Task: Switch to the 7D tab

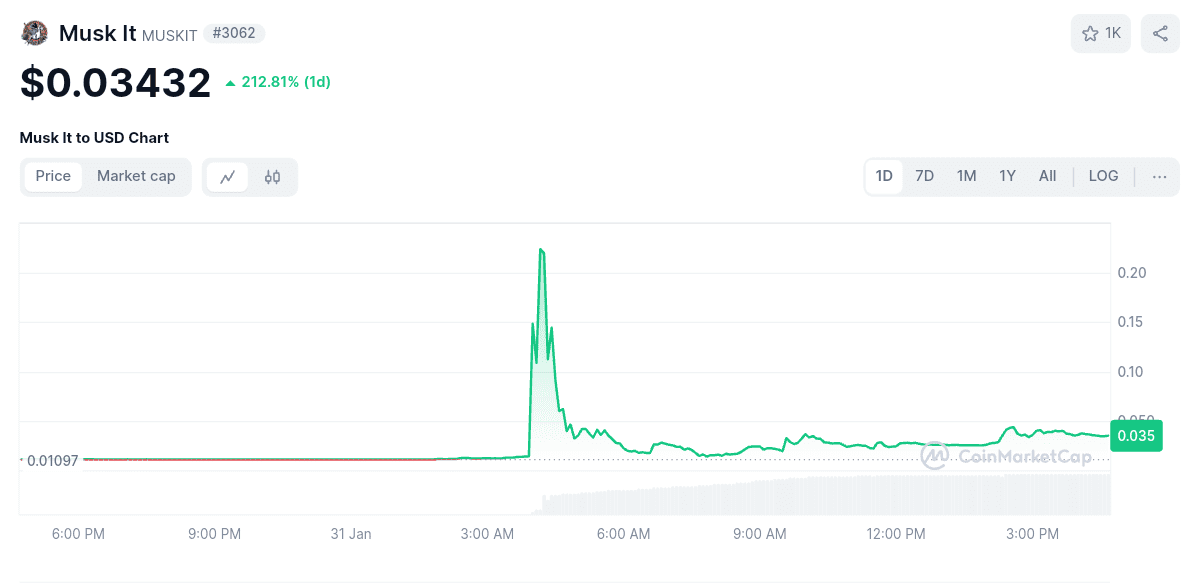Action: coord(924,176)
